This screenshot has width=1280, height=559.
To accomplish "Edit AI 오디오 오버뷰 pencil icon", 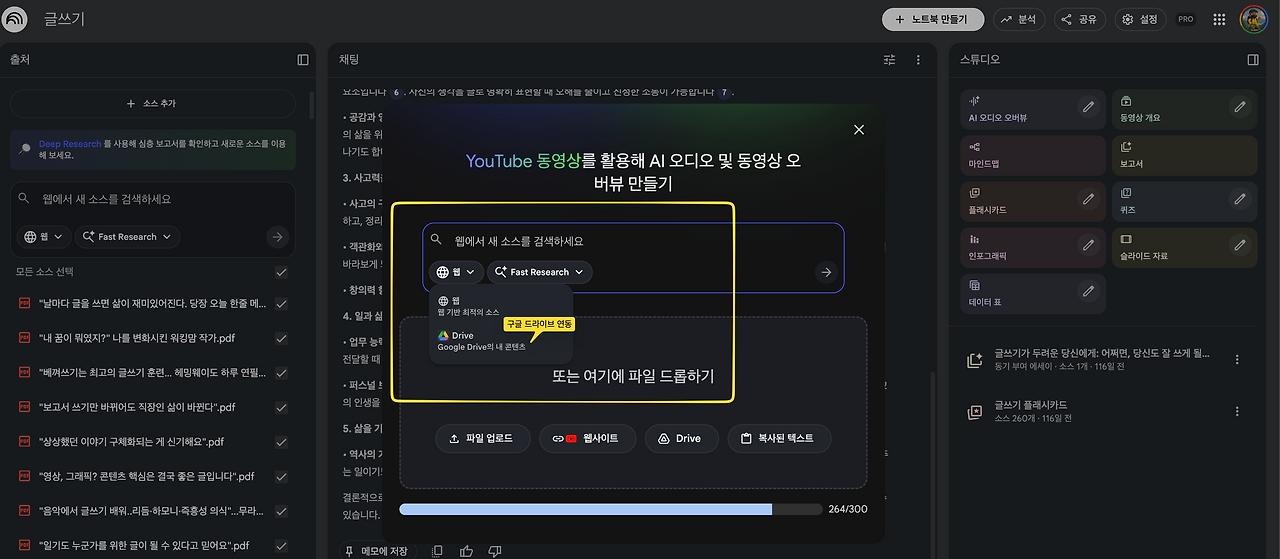I will [x=1088, y=106].
